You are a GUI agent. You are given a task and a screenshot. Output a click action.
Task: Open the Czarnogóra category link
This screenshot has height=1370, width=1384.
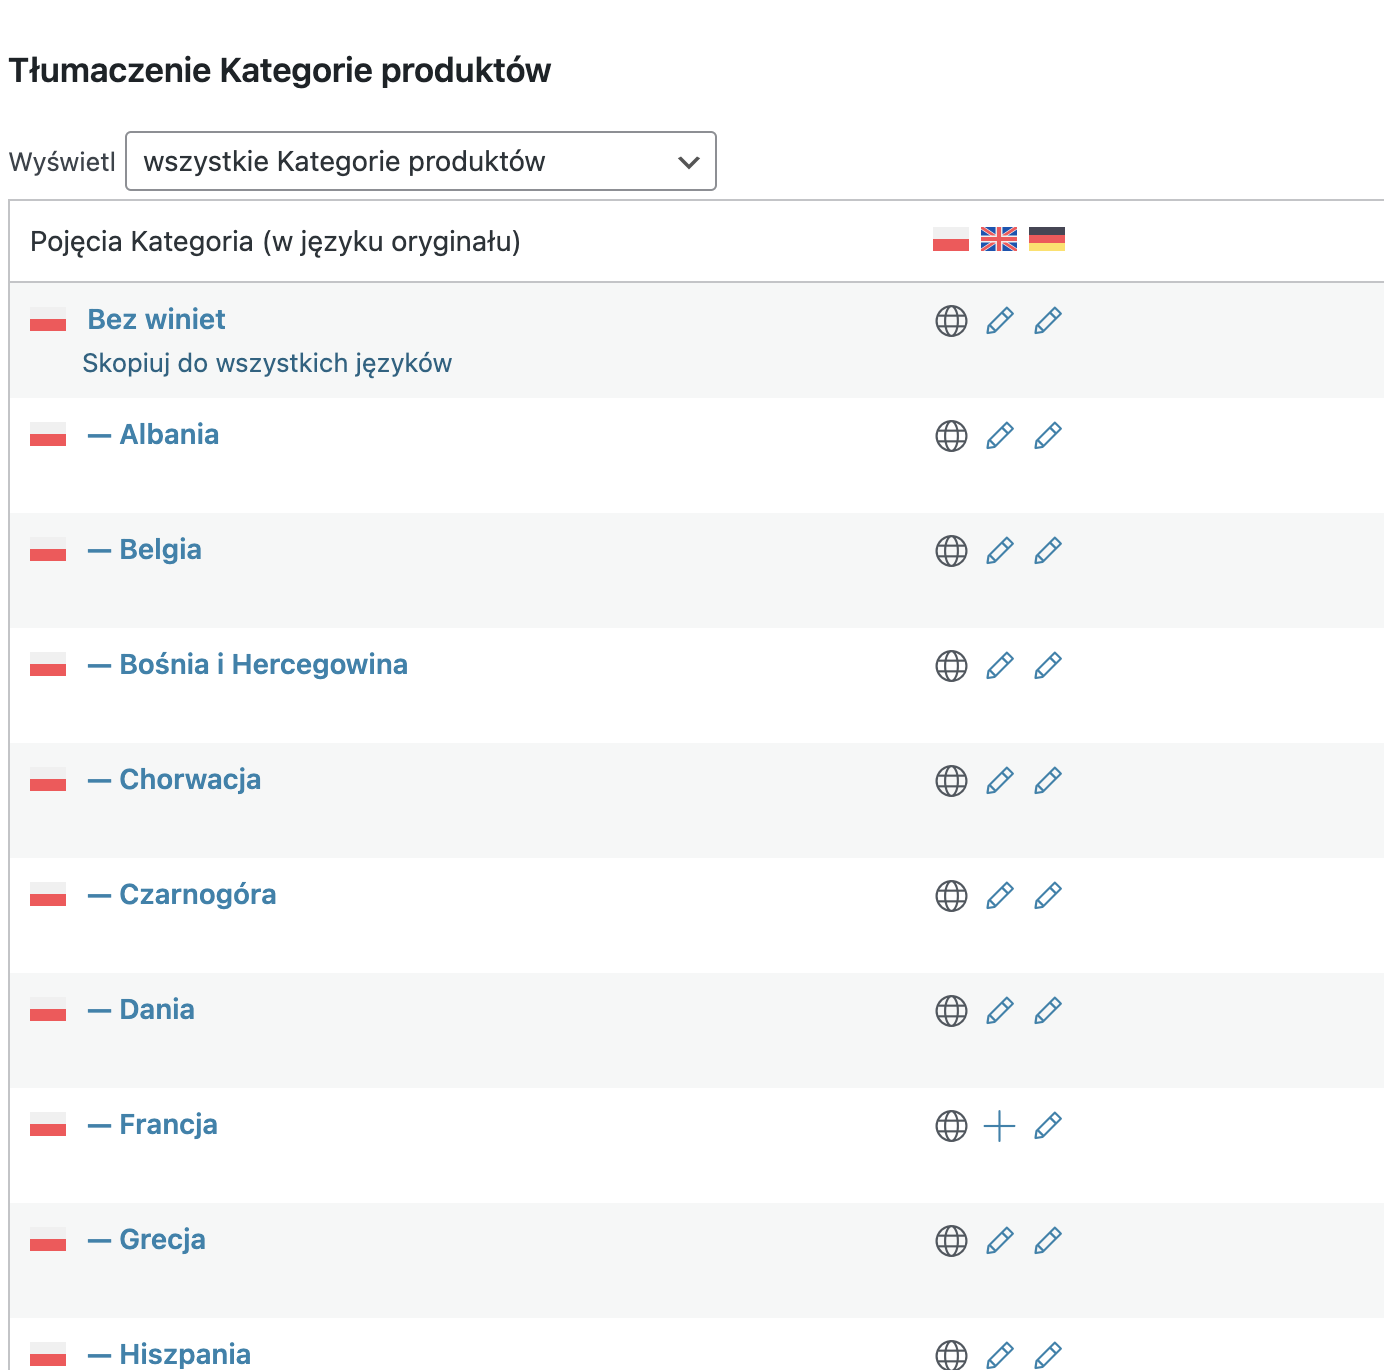click(x=198, y=894)
